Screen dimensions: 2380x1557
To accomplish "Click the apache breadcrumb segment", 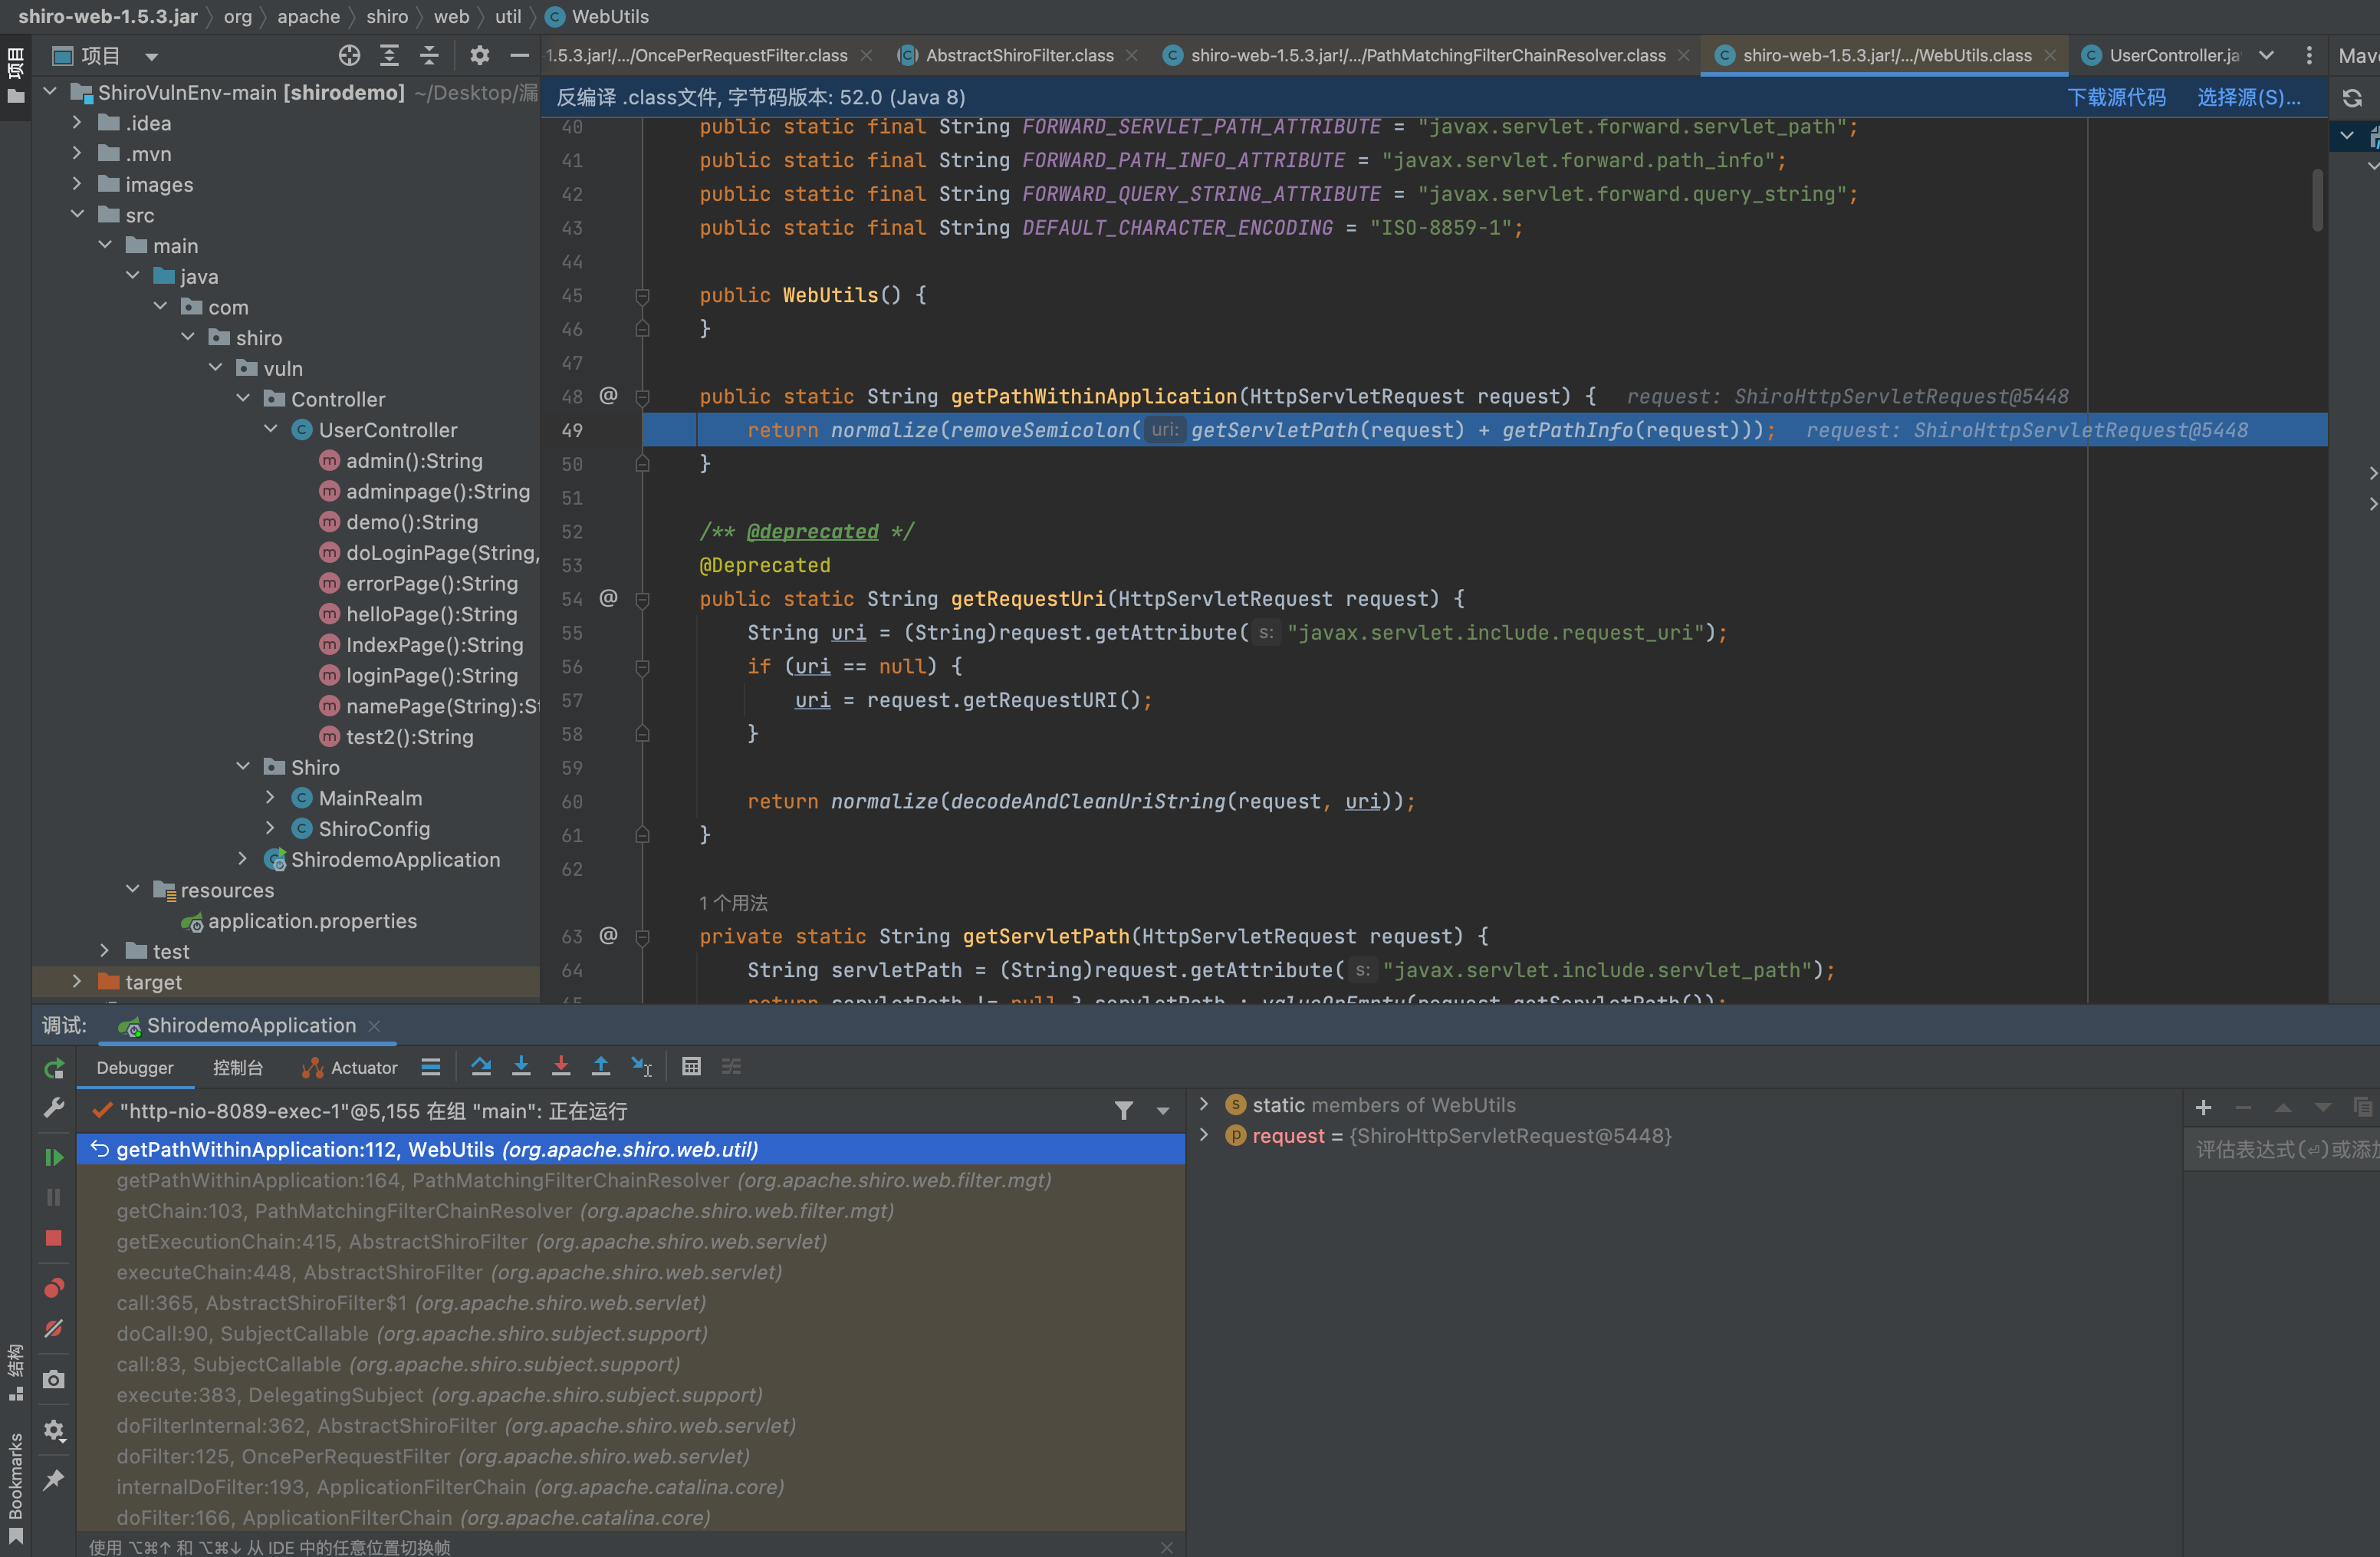I will [x=308, y=16].
